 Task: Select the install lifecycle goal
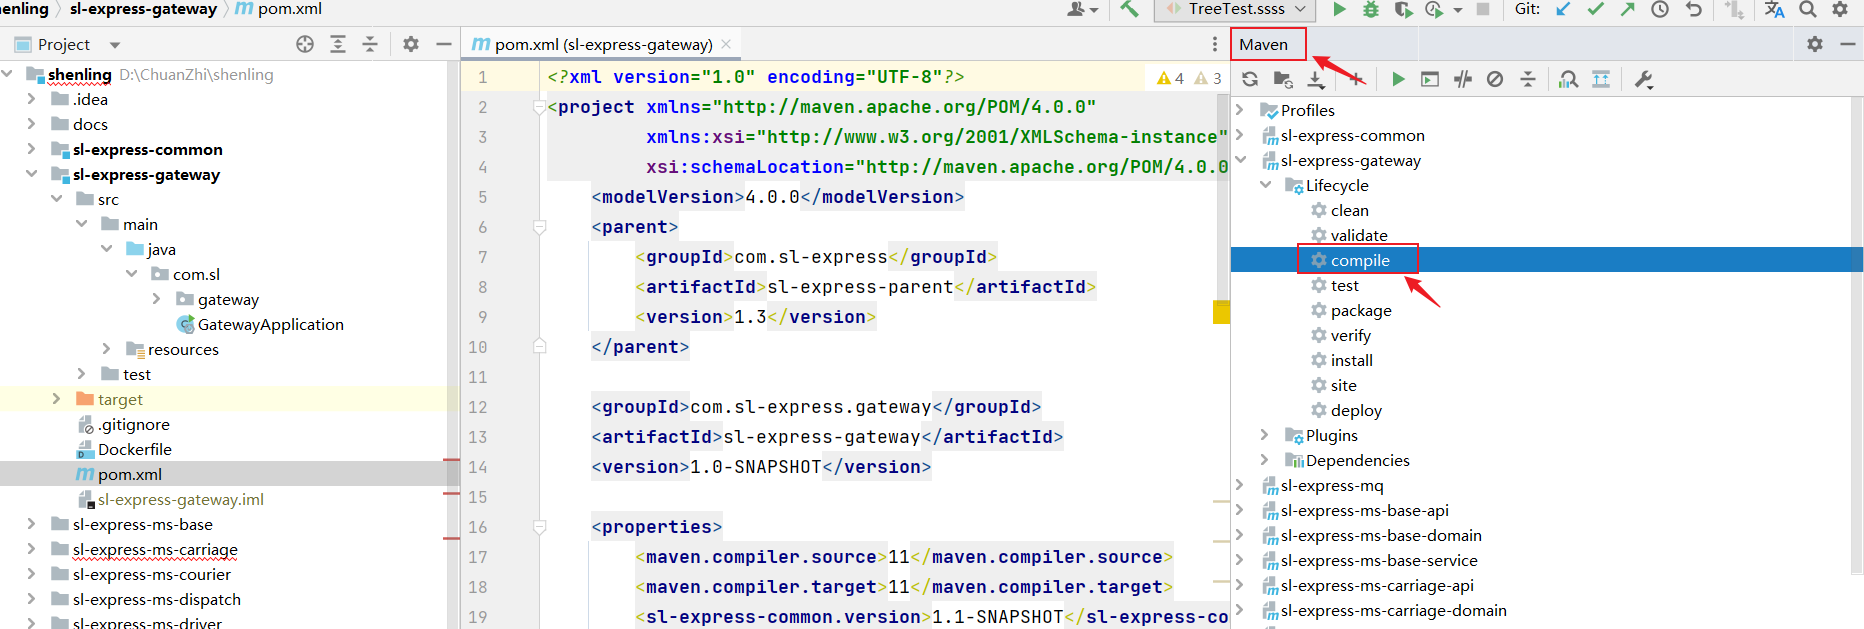tap(1351, 360)
